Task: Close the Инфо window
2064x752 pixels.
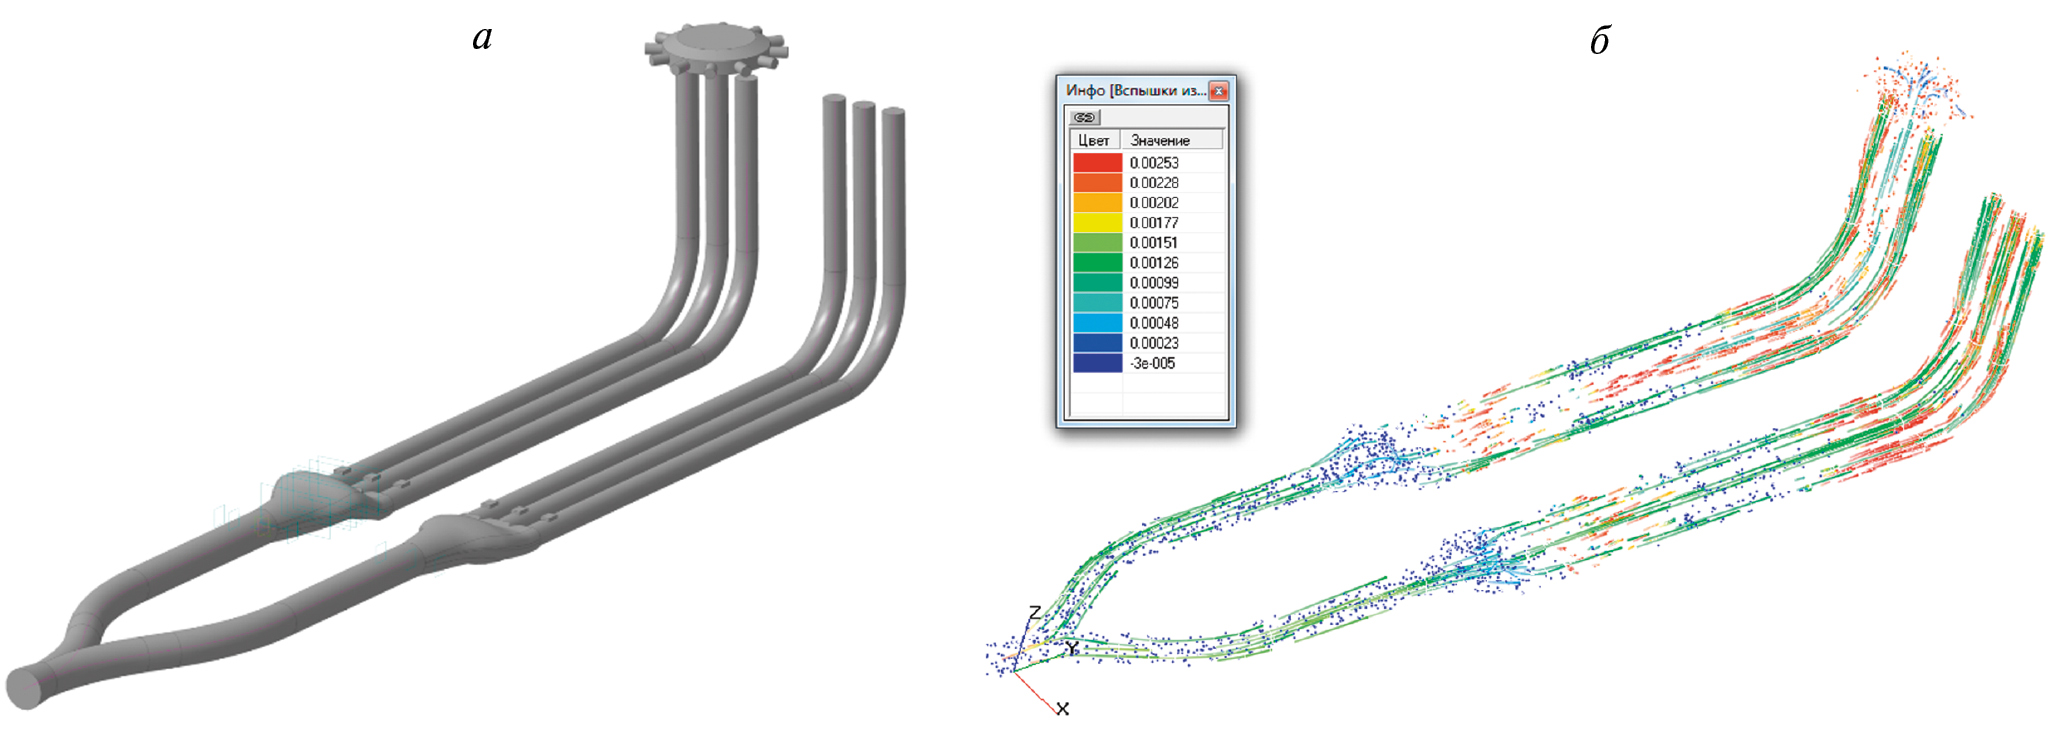Action: 1218,91
